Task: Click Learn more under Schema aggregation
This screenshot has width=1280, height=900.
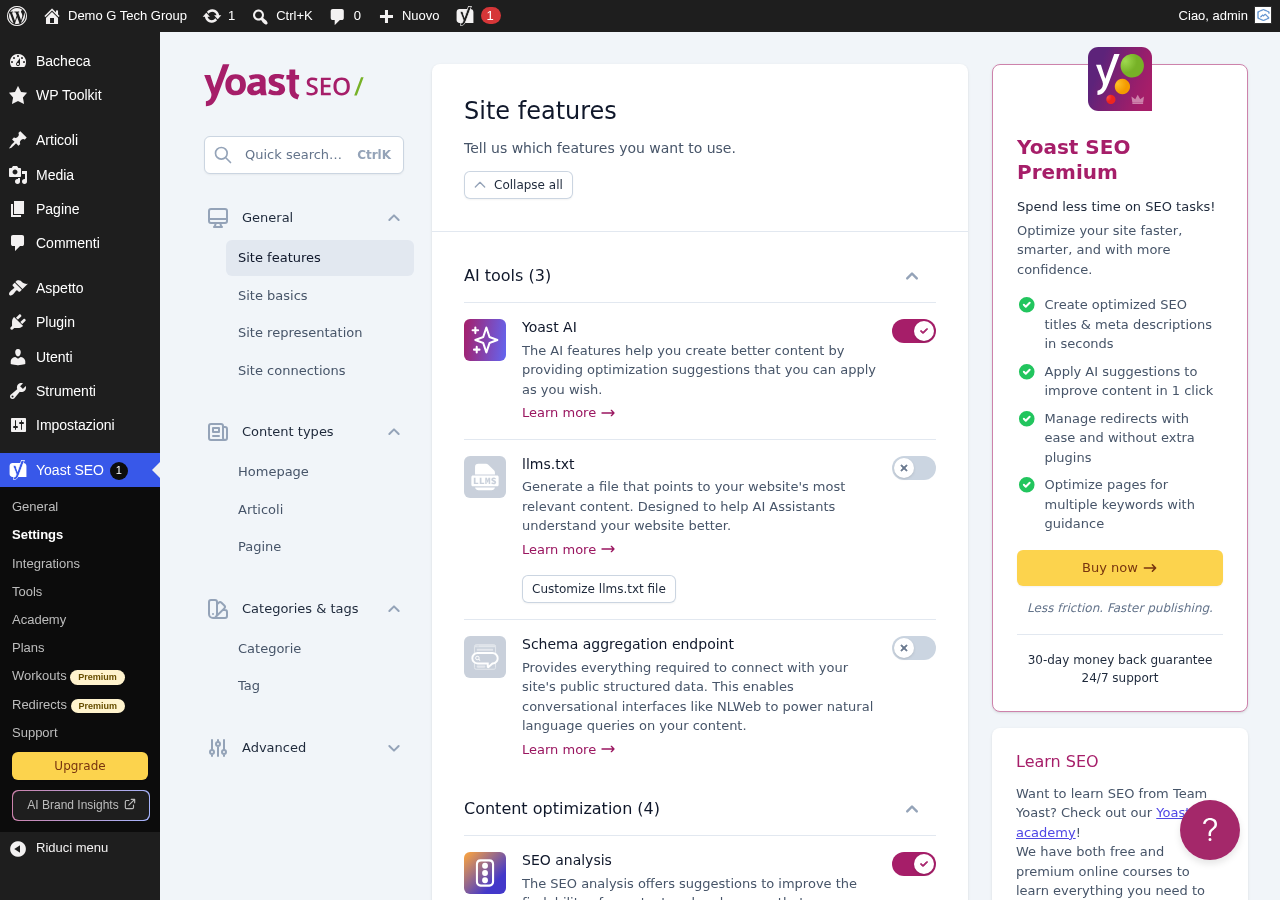Action: coord(568,750)
